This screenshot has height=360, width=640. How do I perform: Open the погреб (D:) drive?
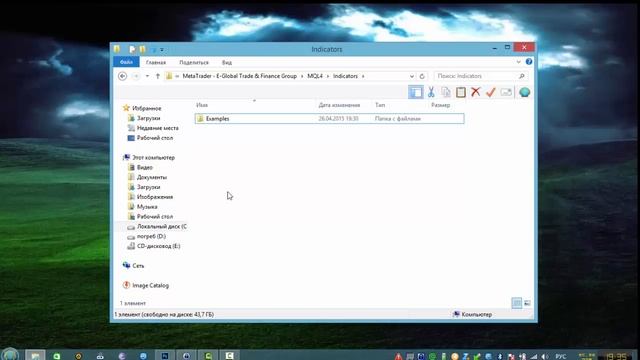(151, 236)
